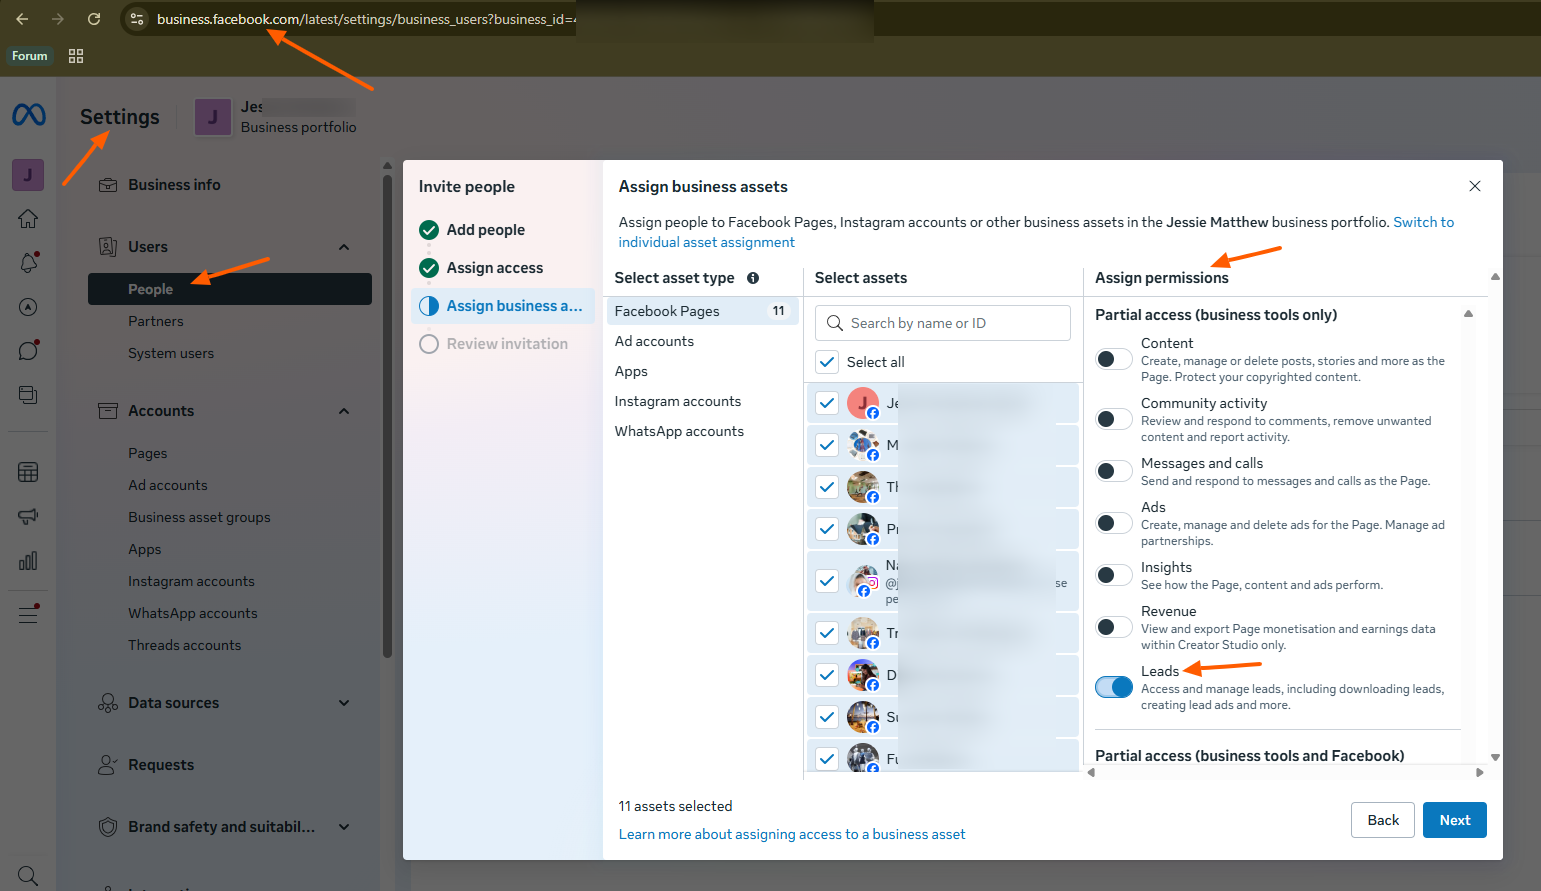Open the Insights bar chart icon

(x=28, y=560)
